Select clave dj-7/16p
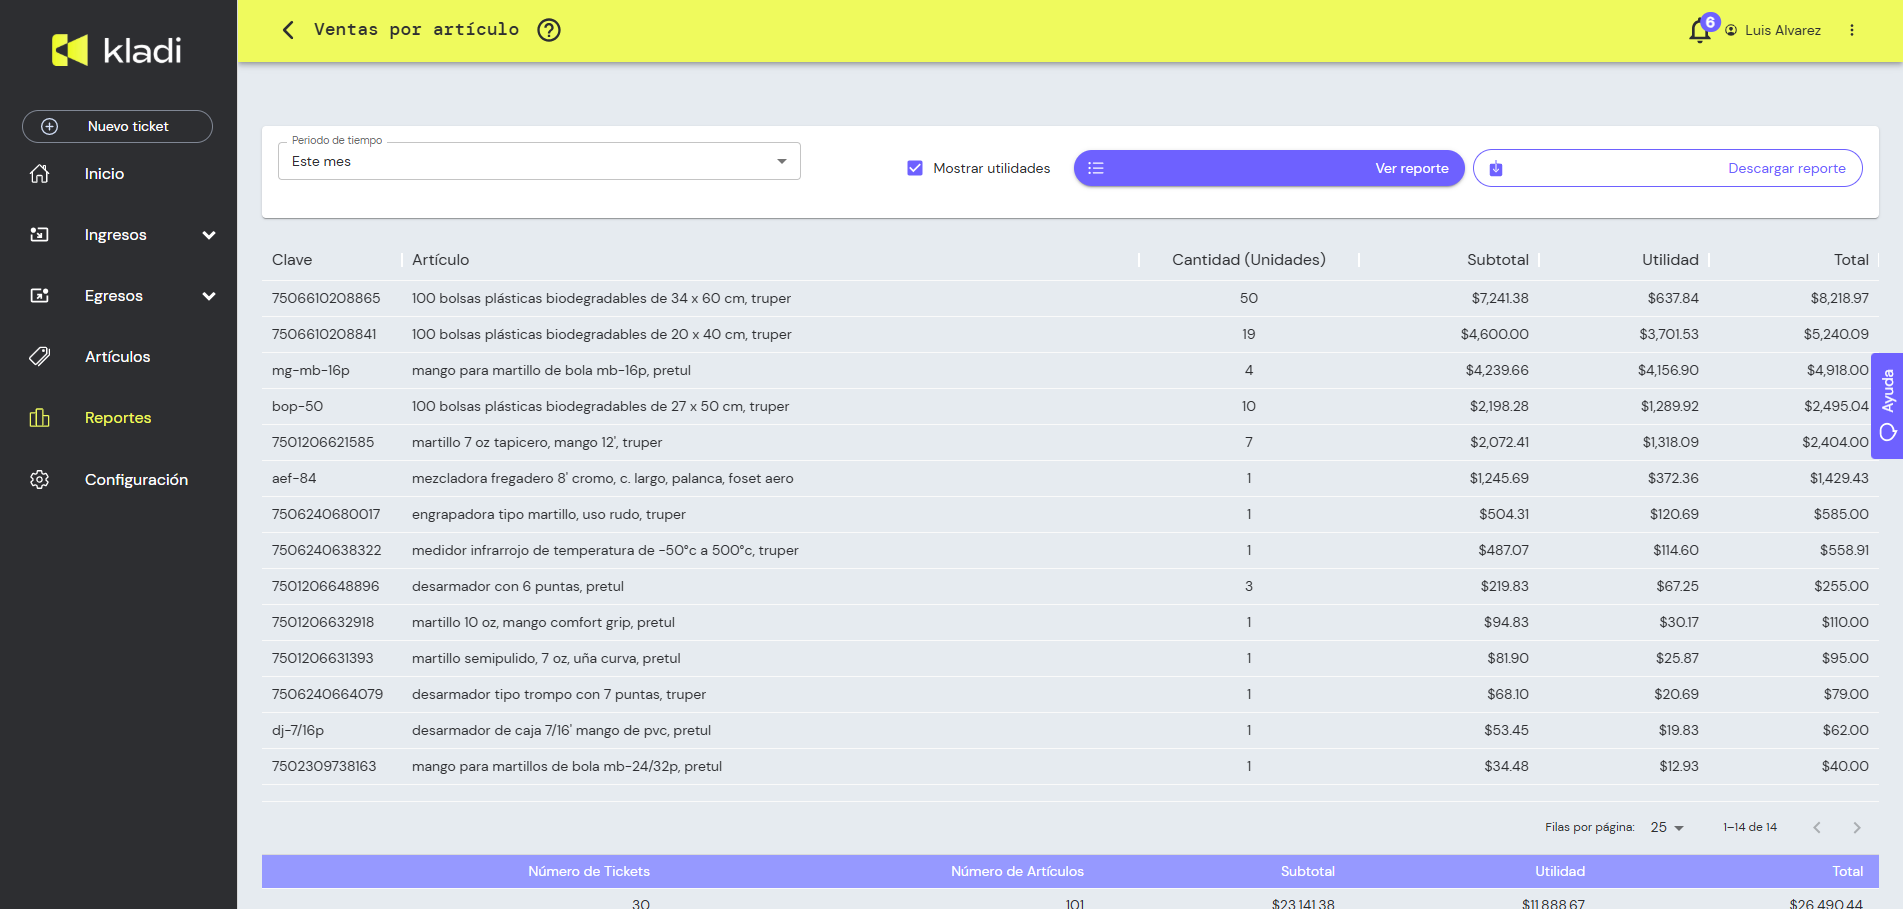1903x909 pixels. pyautogui.click(x=298, y=730)
